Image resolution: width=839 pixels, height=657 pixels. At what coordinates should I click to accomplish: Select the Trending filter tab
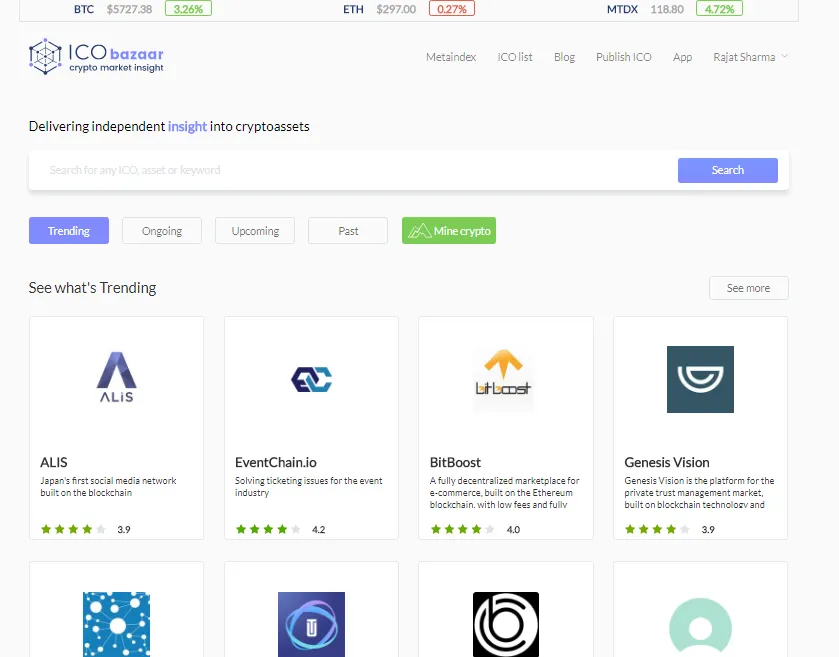point(69,231)
